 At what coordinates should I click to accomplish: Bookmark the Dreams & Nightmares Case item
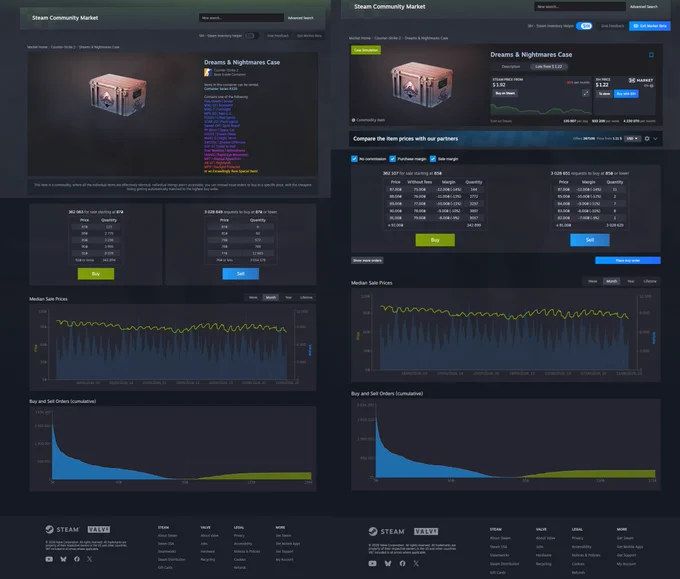pyautogui.click(x=651, y=55)
